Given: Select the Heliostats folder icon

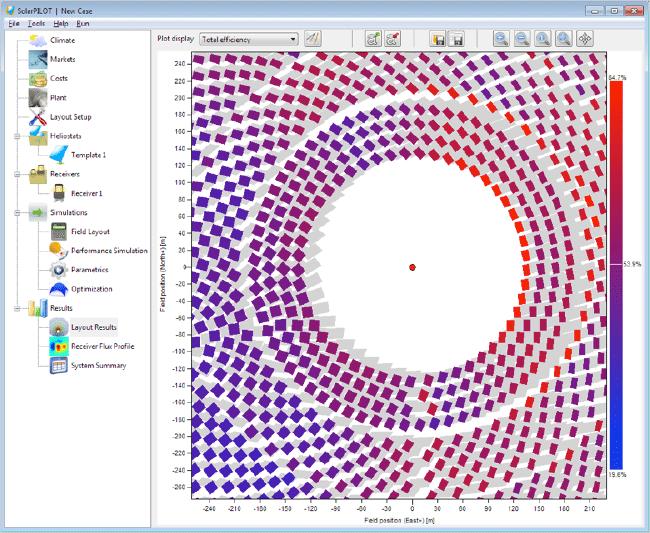Looking at the screenshot, I should coord(38,136).
